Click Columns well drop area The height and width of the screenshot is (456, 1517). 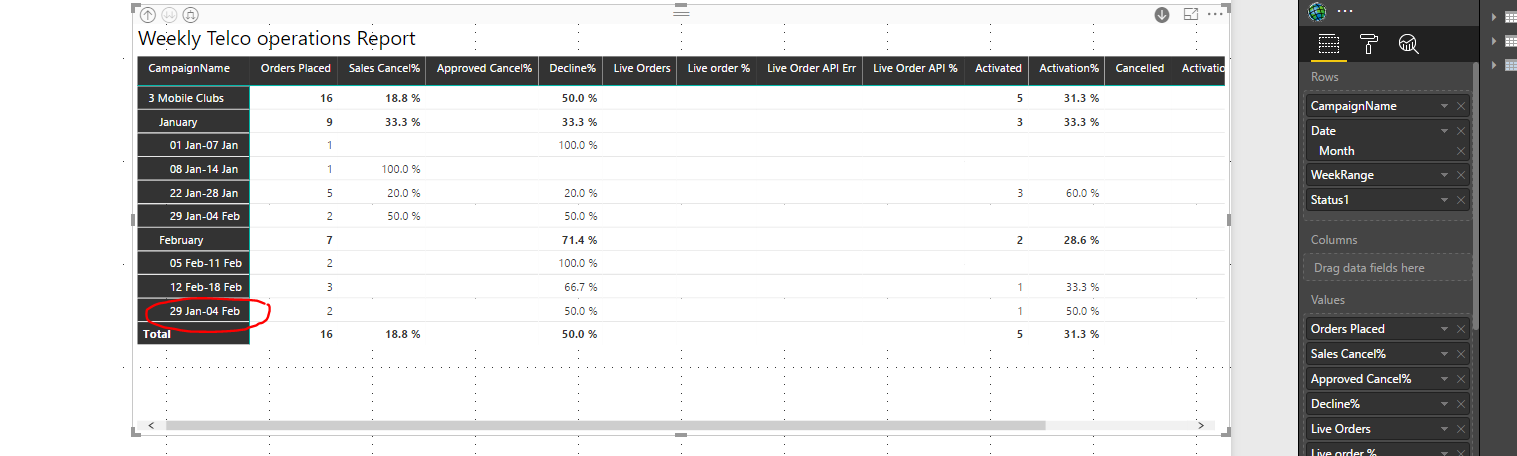click(1387, 268)
